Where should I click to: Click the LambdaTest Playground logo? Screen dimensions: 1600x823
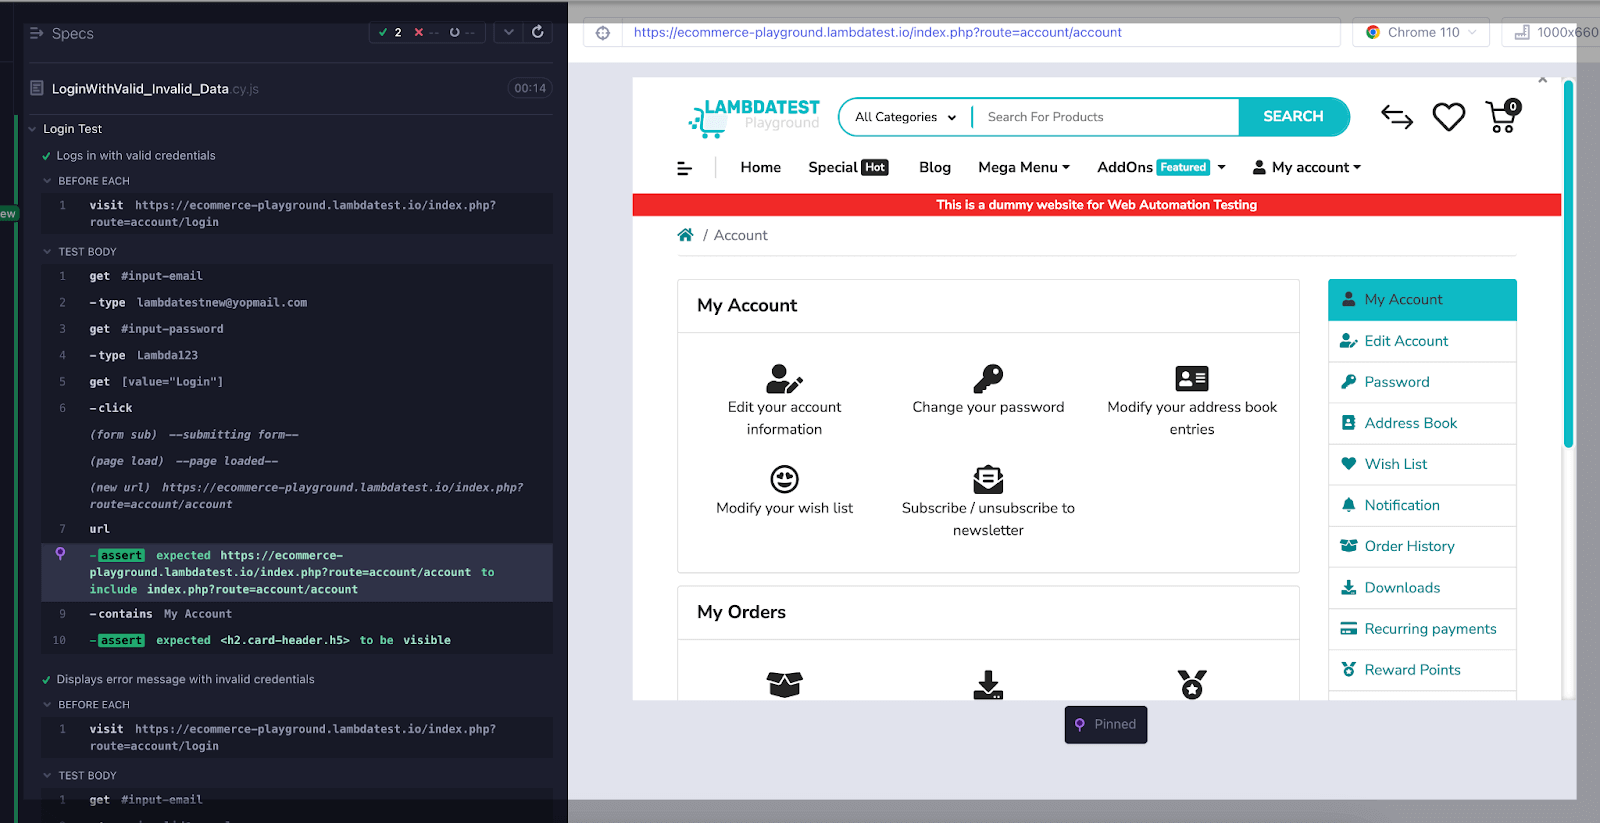[x=754, y=117]
